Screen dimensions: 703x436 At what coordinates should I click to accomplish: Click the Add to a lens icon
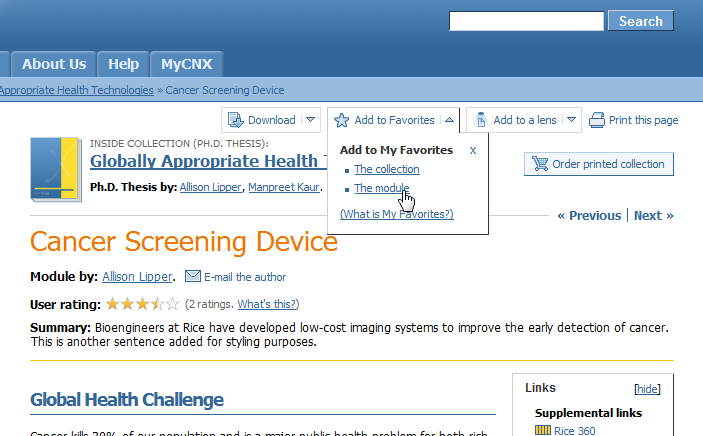[481, 120]
